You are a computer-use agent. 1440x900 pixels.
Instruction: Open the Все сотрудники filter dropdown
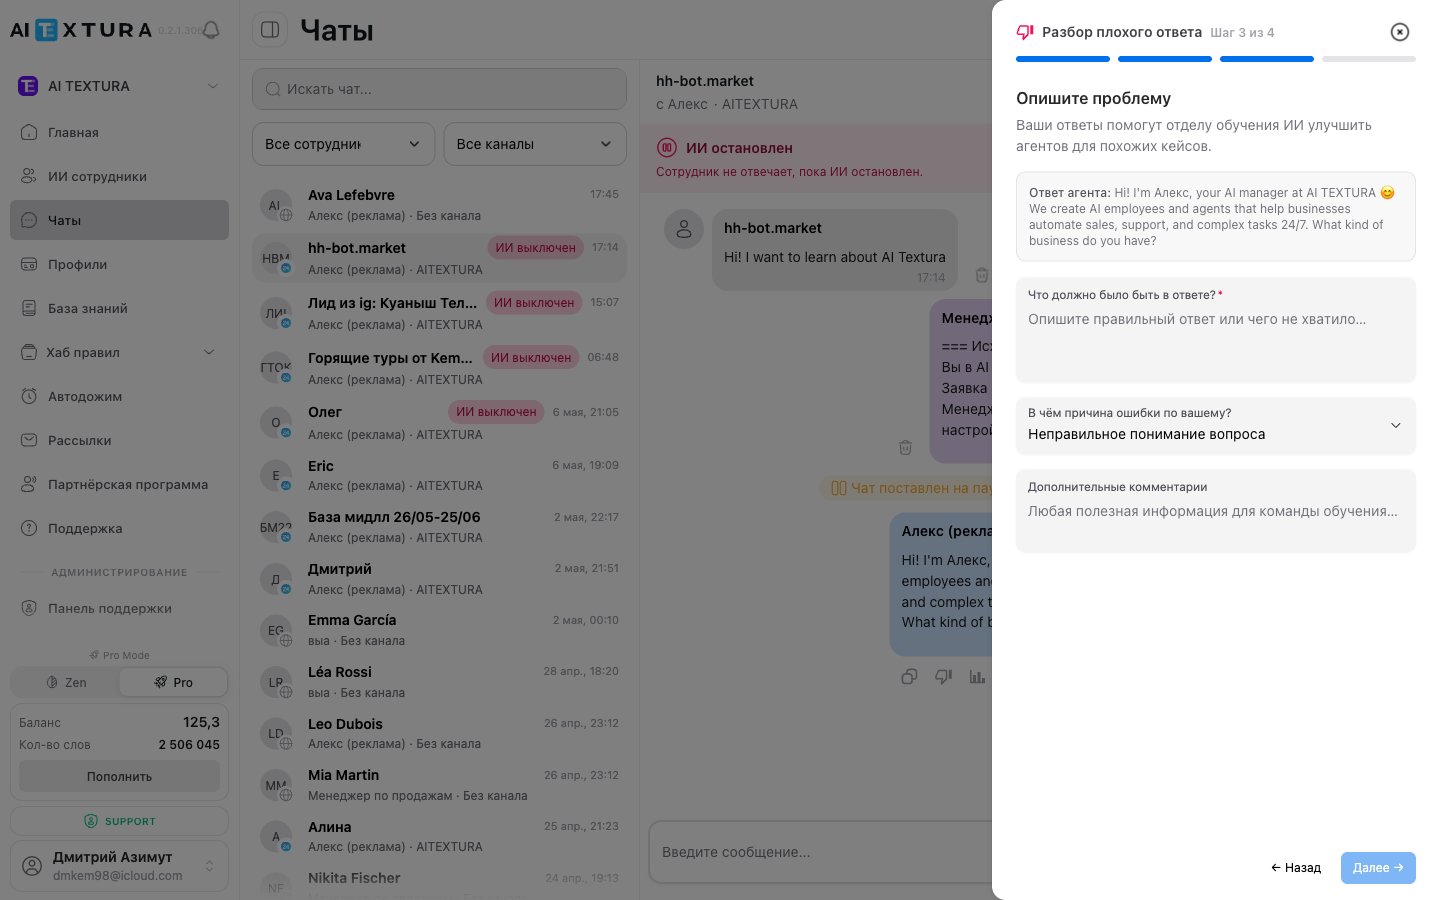[343, 144]
